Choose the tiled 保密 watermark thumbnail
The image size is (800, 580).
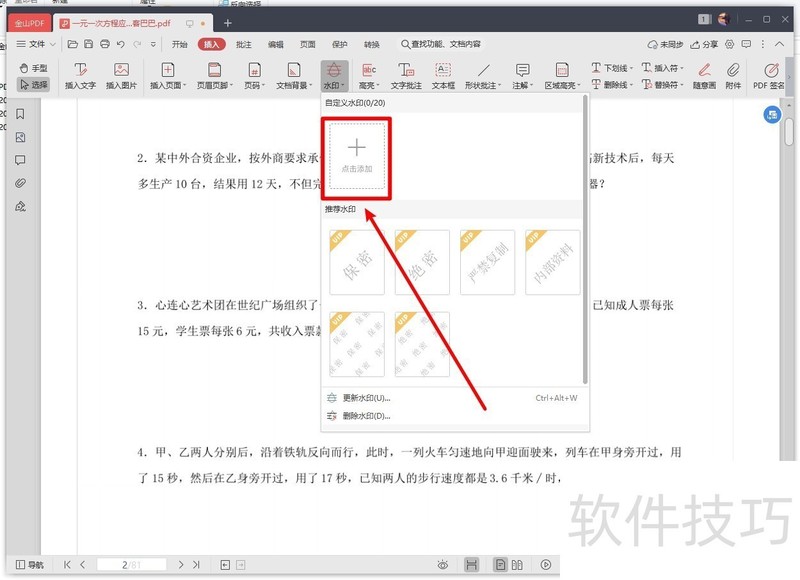coord(357,344)
